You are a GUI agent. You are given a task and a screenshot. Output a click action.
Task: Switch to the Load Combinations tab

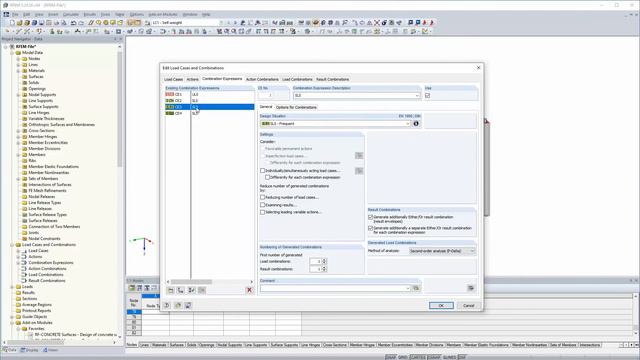tap(297, 79)
